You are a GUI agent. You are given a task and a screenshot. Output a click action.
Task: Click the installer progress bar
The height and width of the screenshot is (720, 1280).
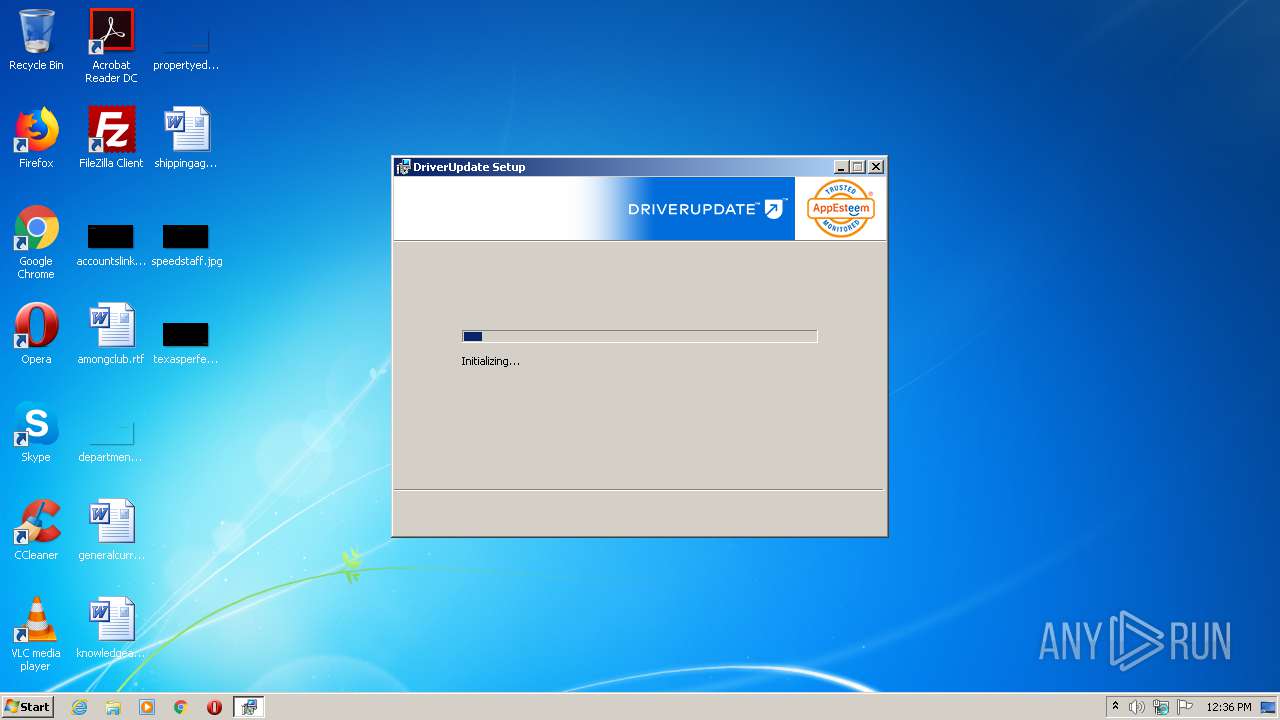point(640,337)
